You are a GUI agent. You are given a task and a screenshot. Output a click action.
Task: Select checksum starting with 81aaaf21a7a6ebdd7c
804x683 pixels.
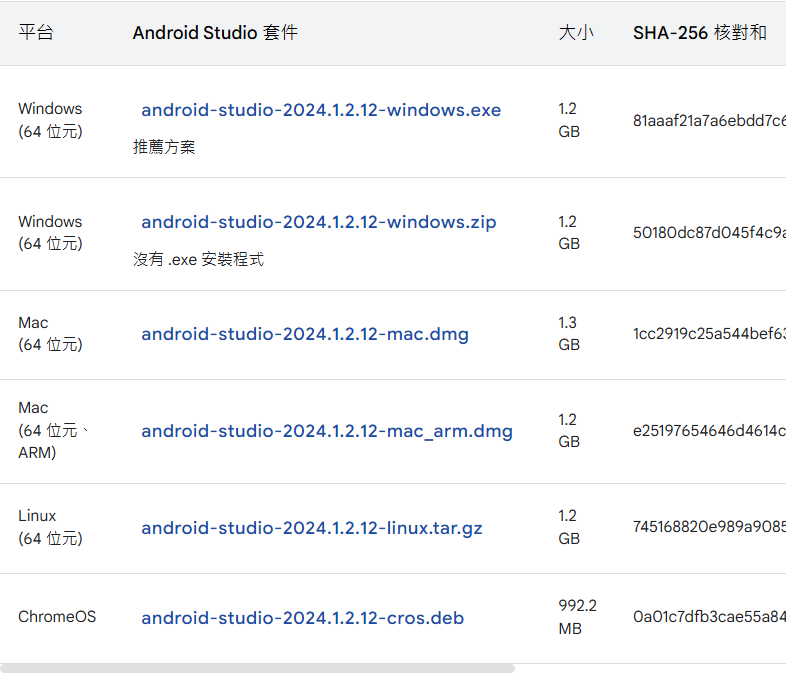(x=709, y=121)
